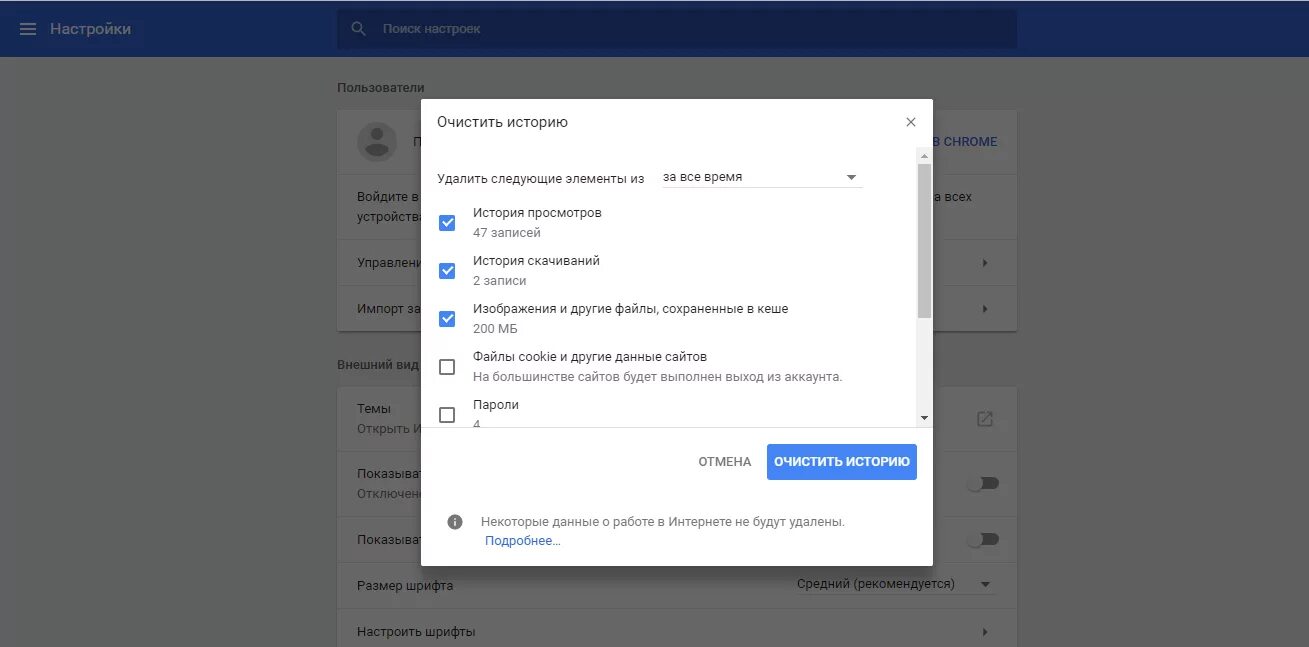
Task: Open the hamburger menu next to Настройки
Action: click(28, 29)
